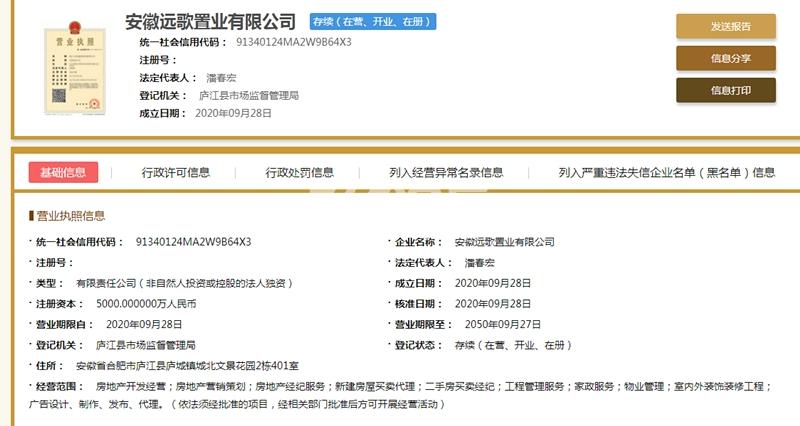Click the 发送报告 button
This screenshot has width=800, height=426.
(726, 27)
